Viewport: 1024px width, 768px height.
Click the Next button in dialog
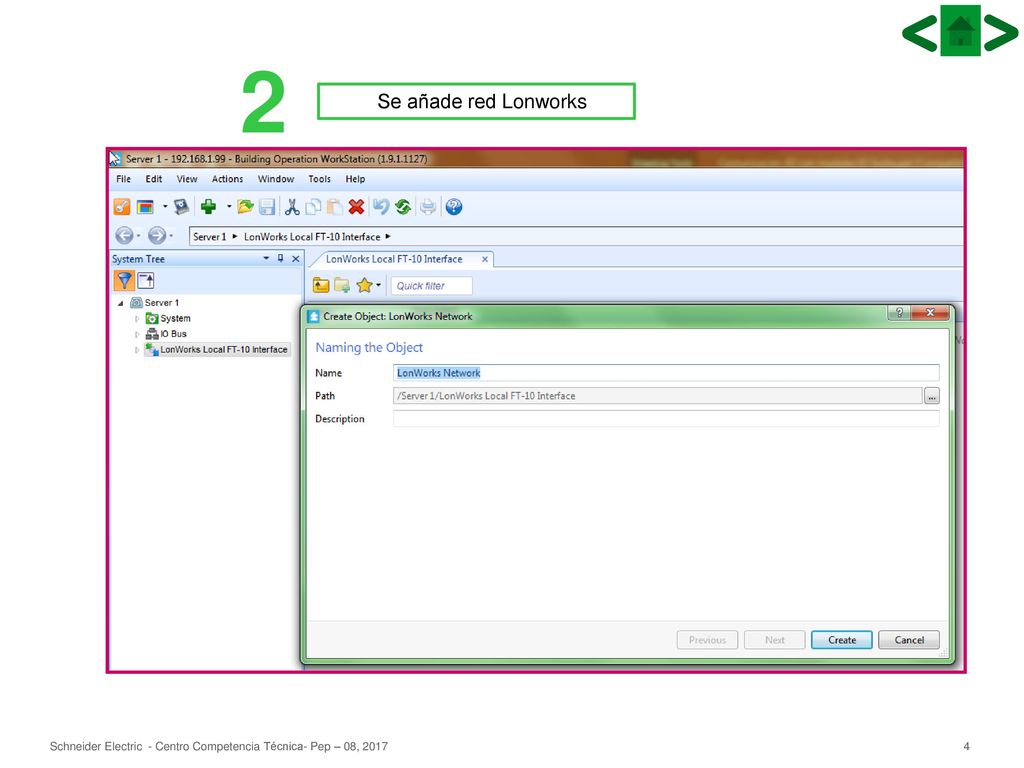click(775, 640)
